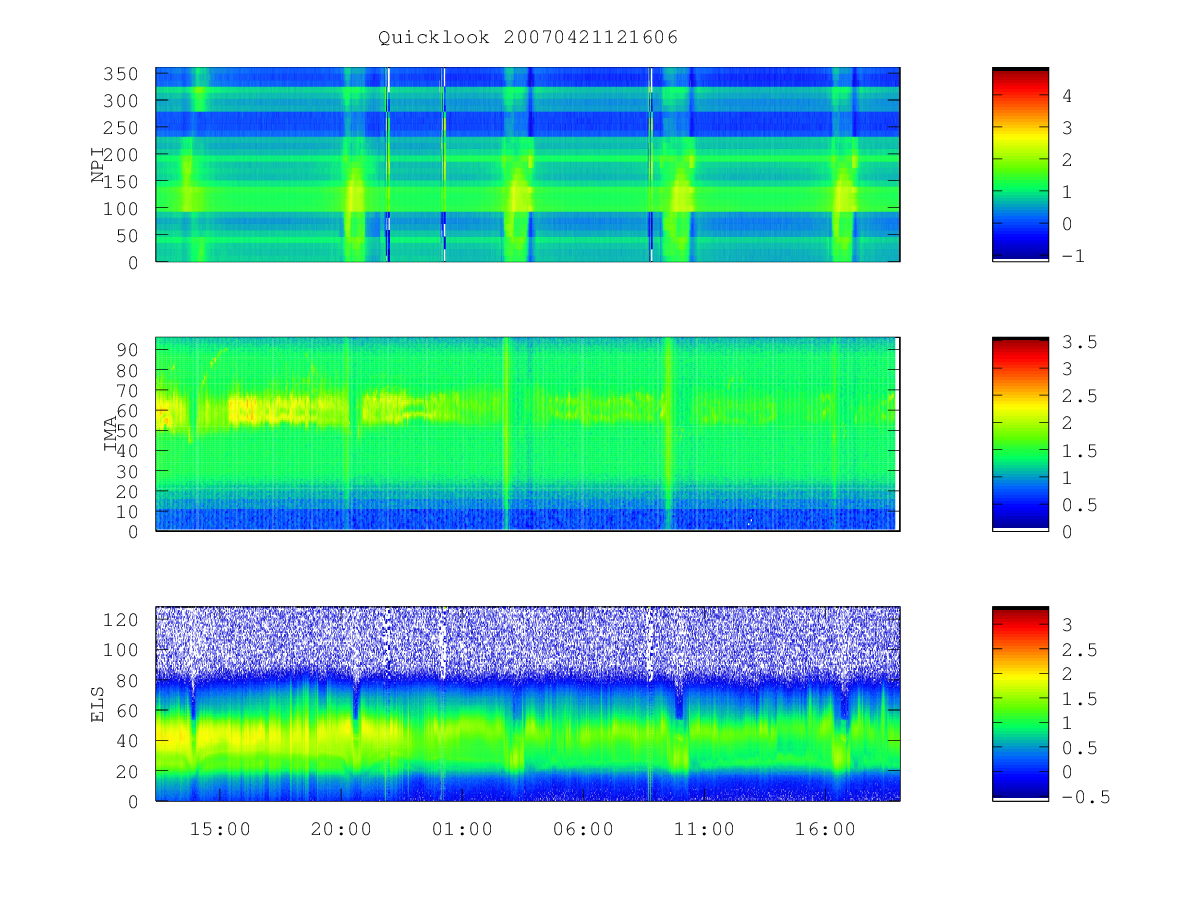
Task: Click the ELS y-axis label
Action: [x=98, y=704]
